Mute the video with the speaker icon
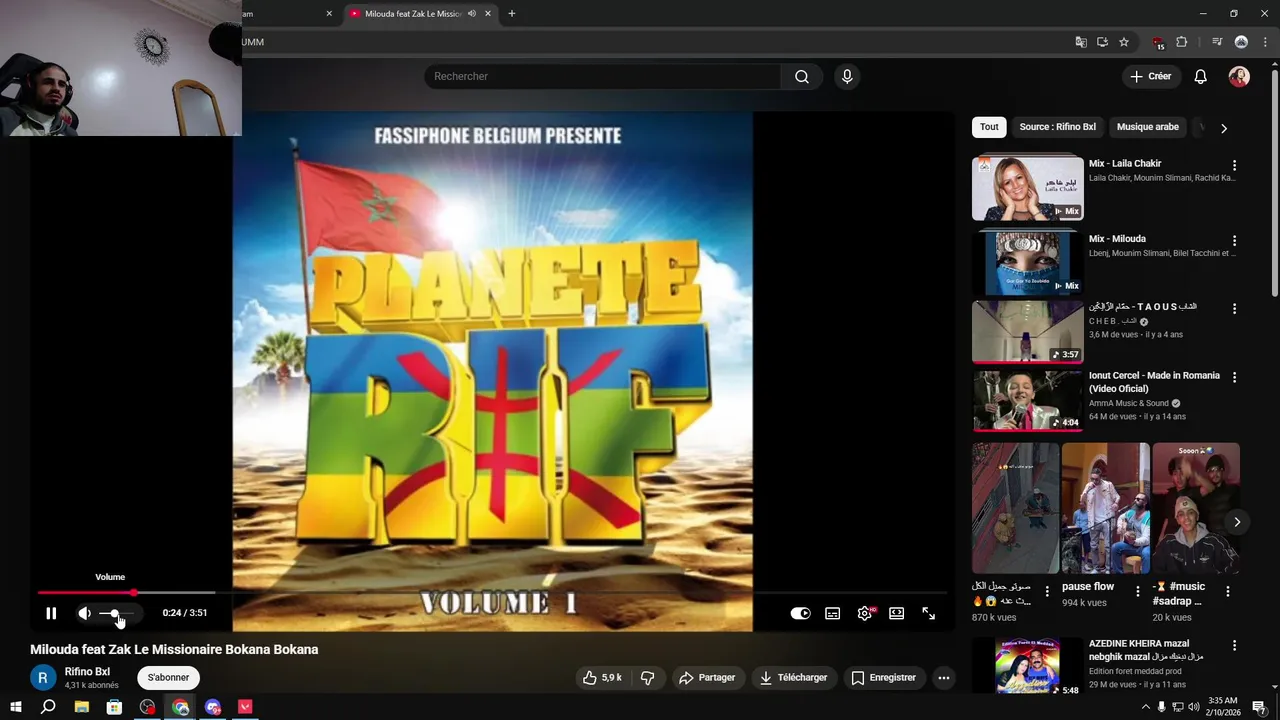This screenshot has height=720, width=1280. 85,613
